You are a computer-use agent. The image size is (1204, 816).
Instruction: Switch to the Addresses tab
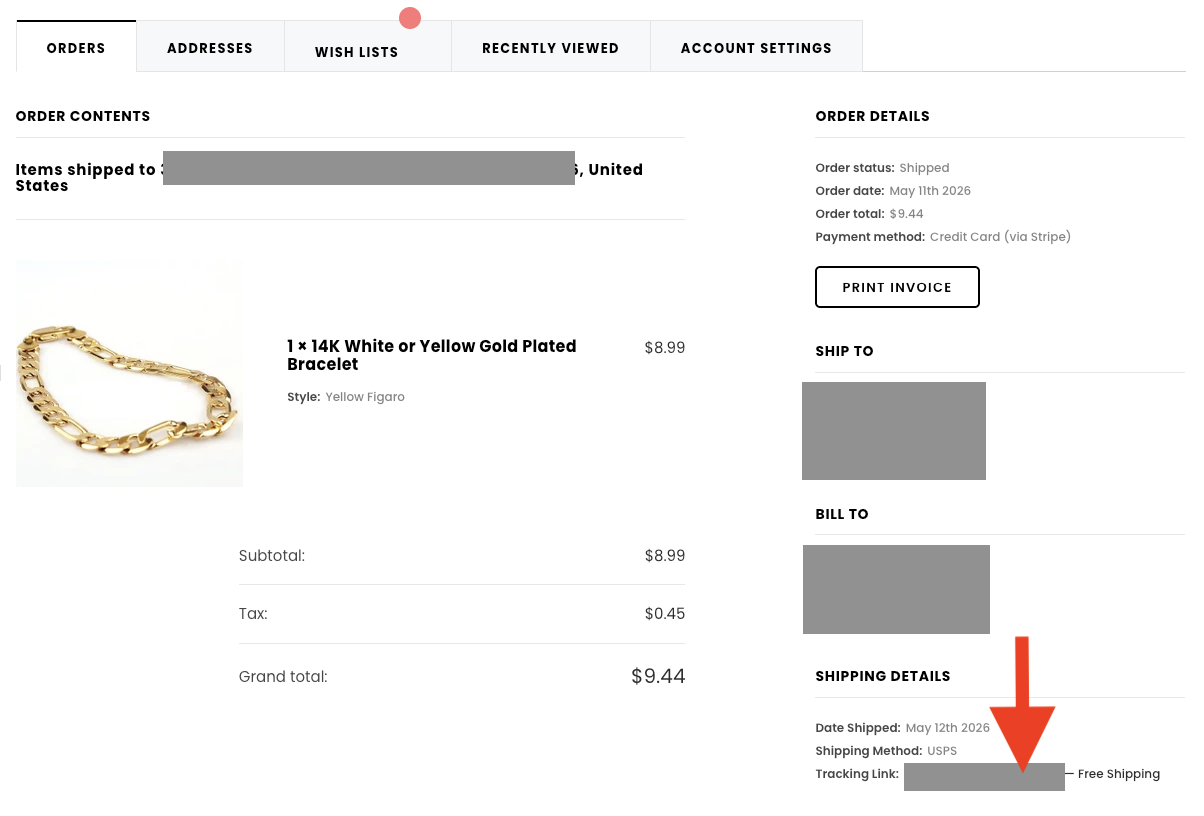click(x=210, y=47)
